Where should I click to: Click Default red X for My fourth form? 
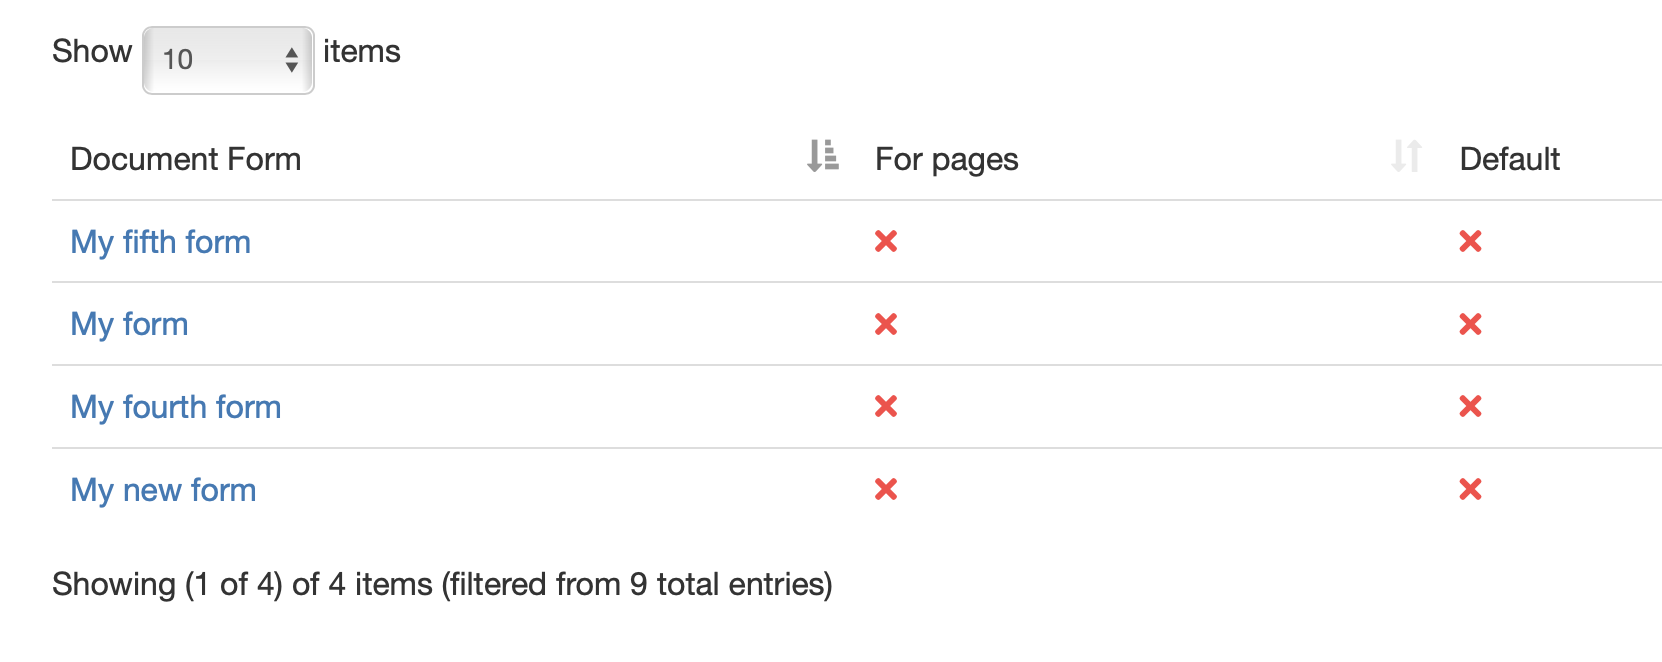click(1470, 406)
